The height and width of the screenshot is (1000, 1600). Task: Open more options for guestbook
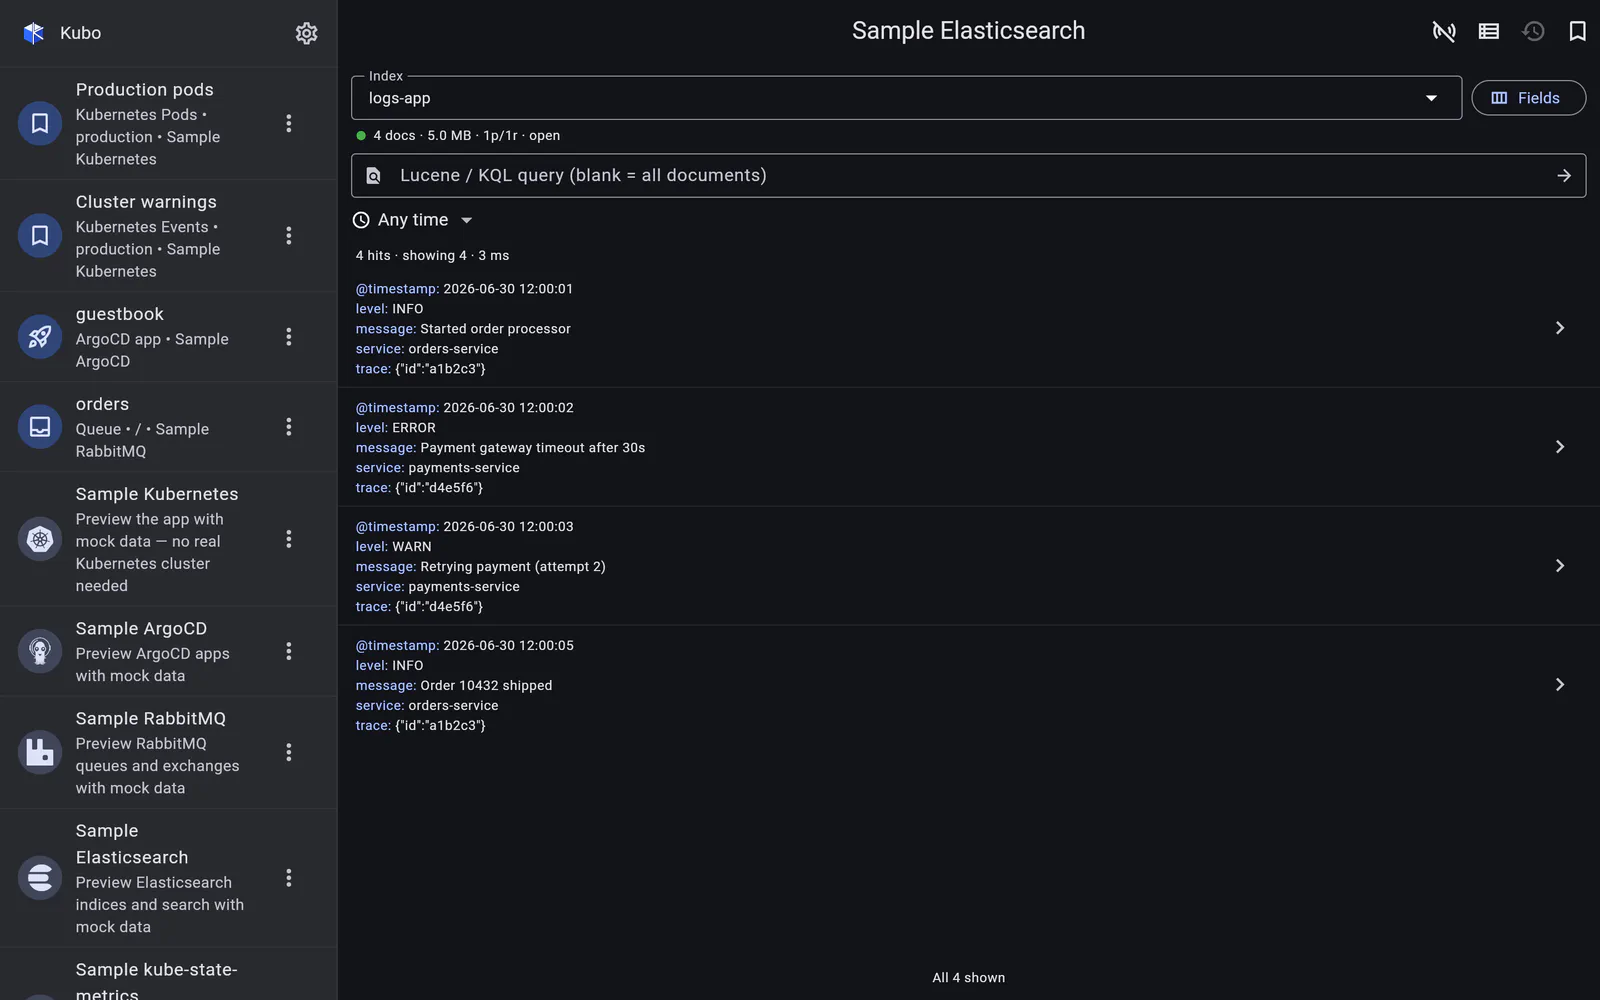(x=289, y=337)
